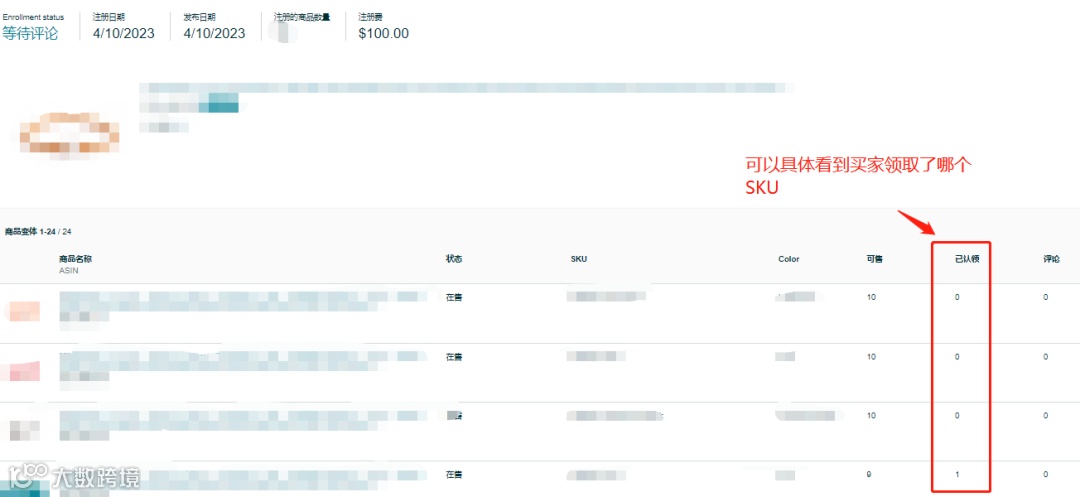The width and height of the screenshot is (1080, 497).
Task: Sort by the 商品名称 column header
Action: [x=76, y=260]
